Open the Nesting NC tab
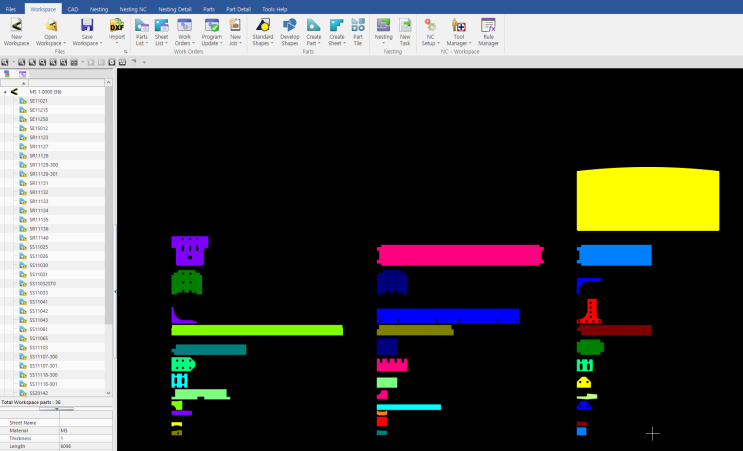The image size is (743, 451). [x=133, y=9]
